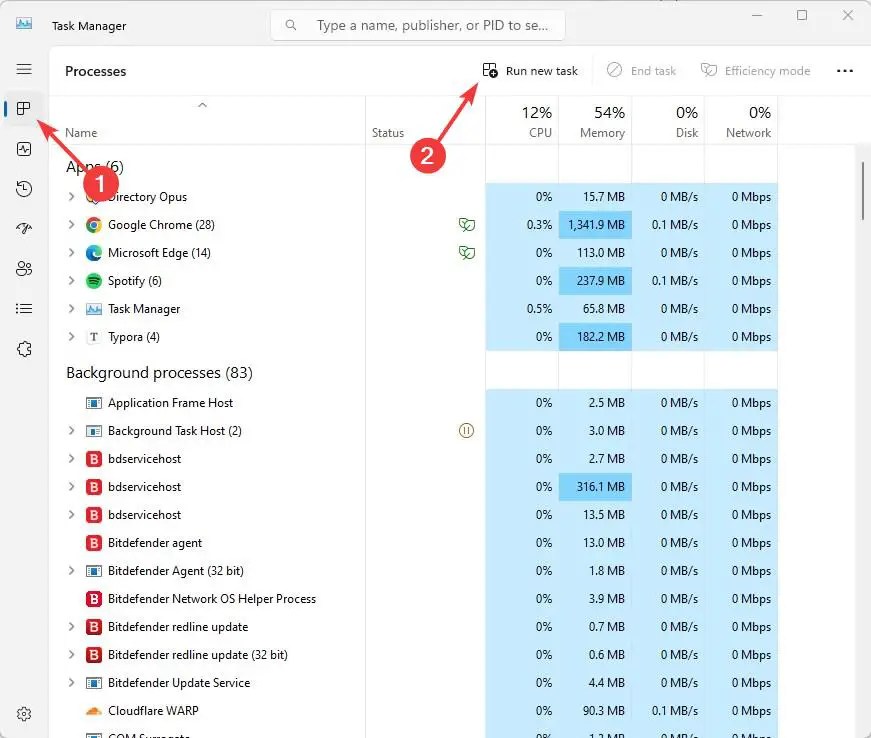Image resolution: width=871 pixels, height=738 pixels.
Task: Open Task Manager settings via the gear icon
Action: tap(23, 713)
